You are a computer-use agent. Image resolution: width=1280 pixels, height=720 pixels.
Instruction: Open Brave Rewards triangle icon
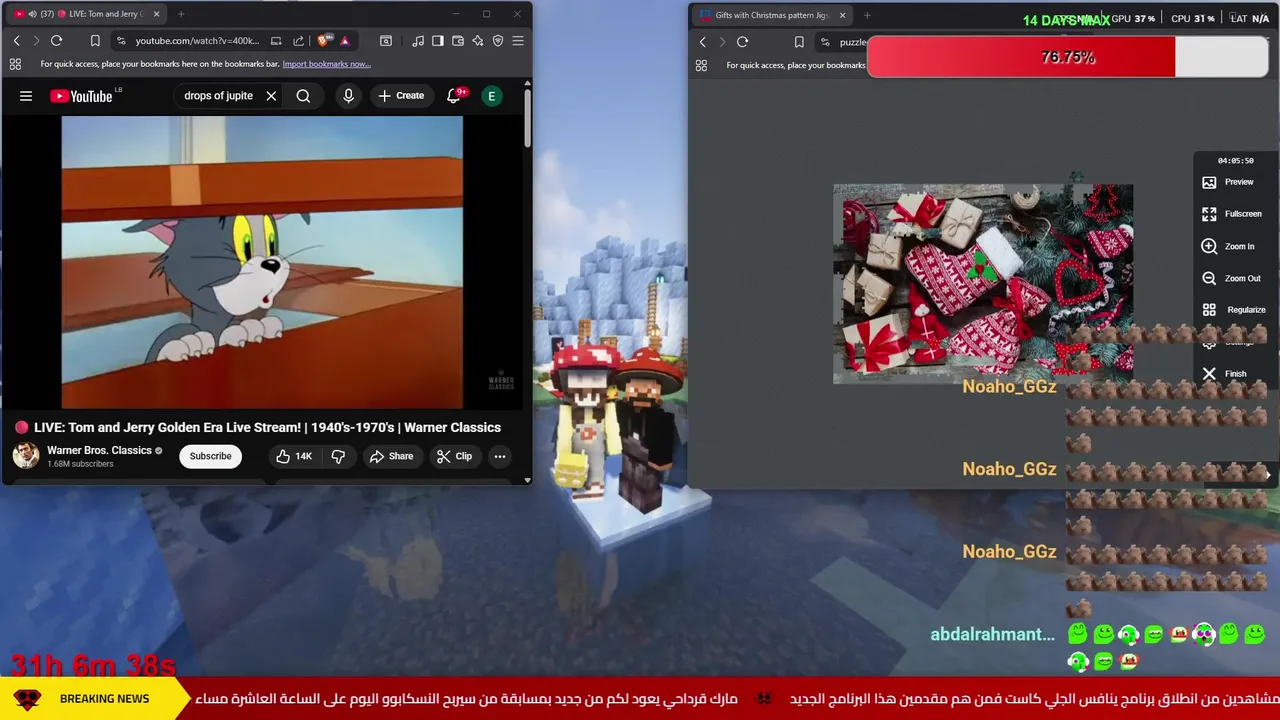[344, 41]
